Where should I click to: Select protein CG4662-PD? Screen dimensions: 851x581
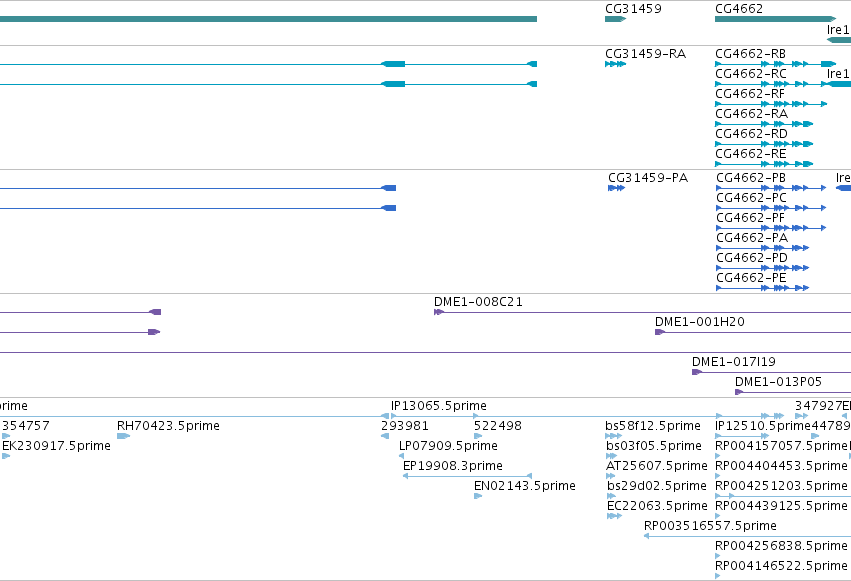tap(752, 258)
